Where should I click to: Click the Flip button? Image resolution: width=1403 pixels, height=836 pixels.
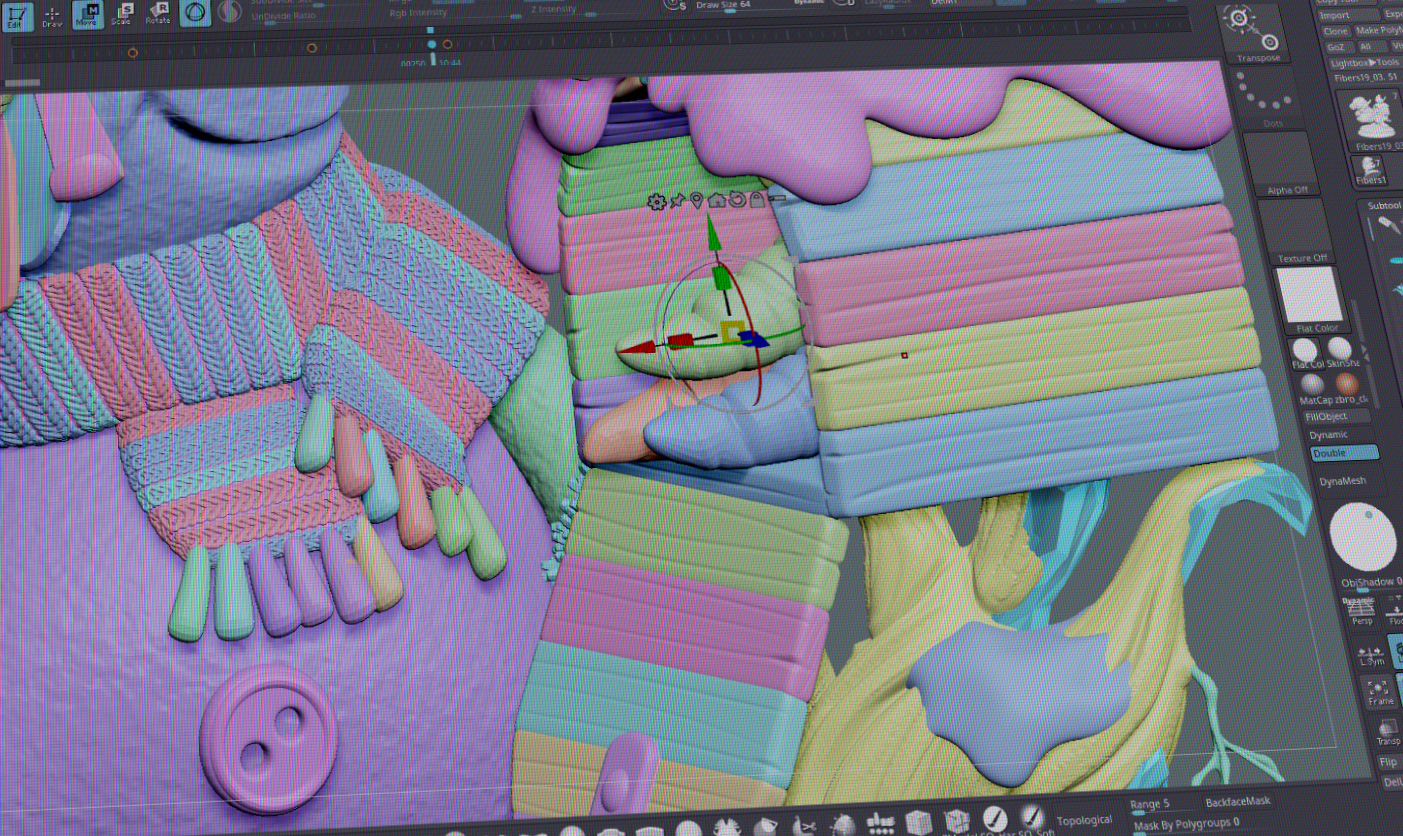click(x=1389, y=763)
